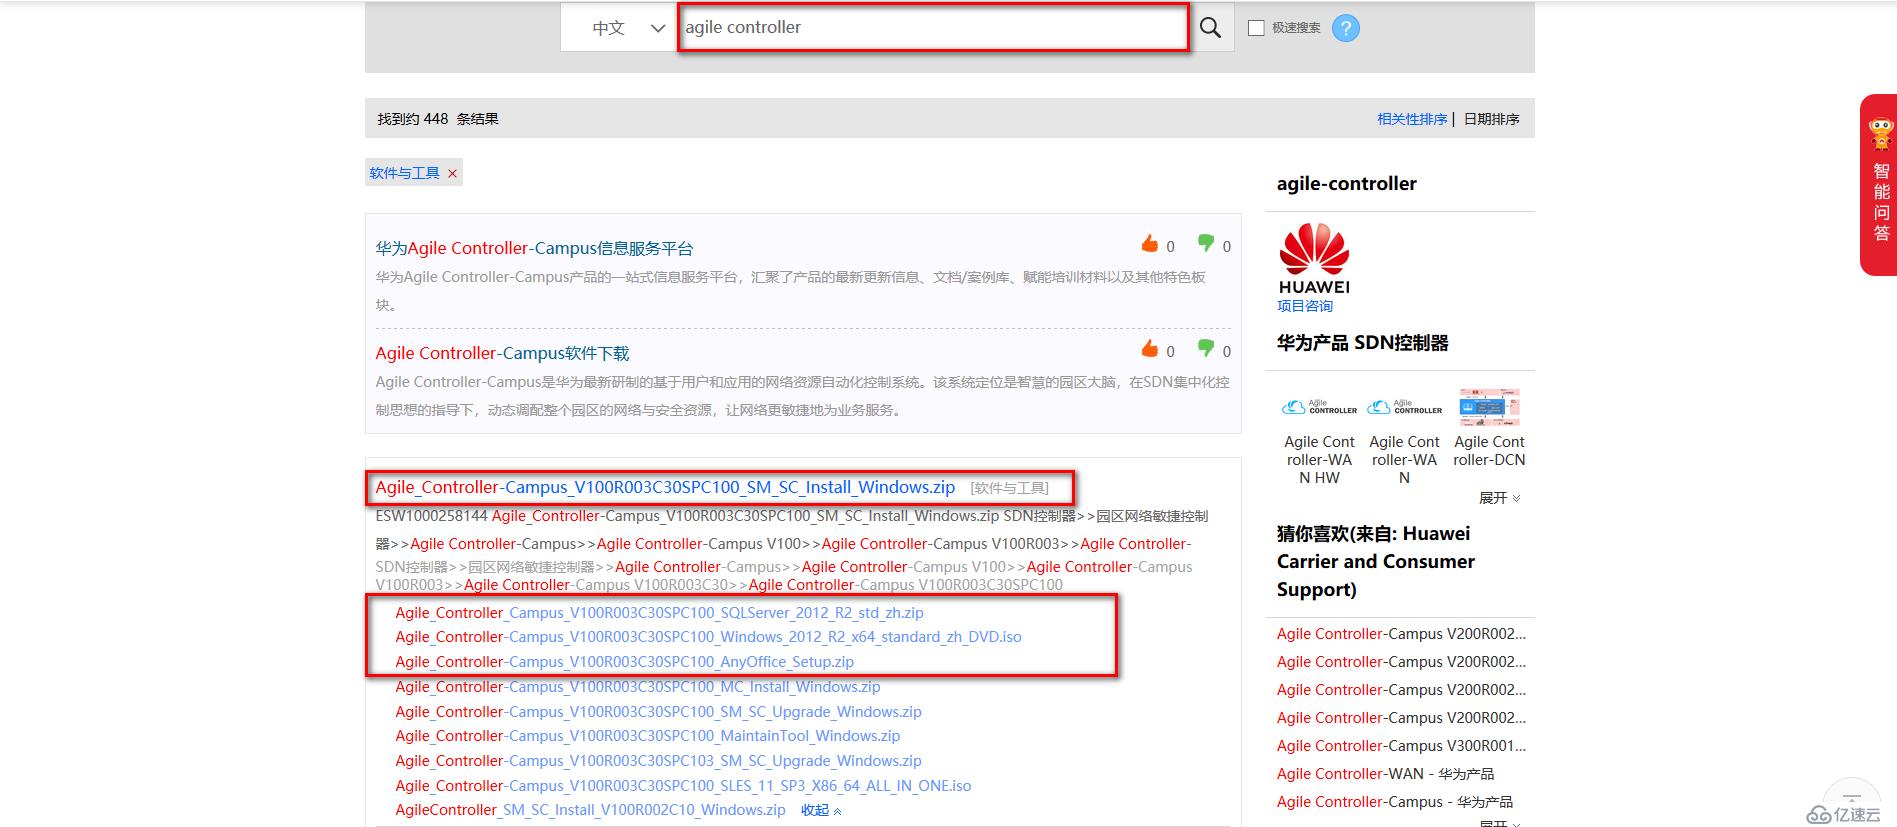
Task: Open Agile Controller-DCN product thumbnail
Action: pos(1489,407)
